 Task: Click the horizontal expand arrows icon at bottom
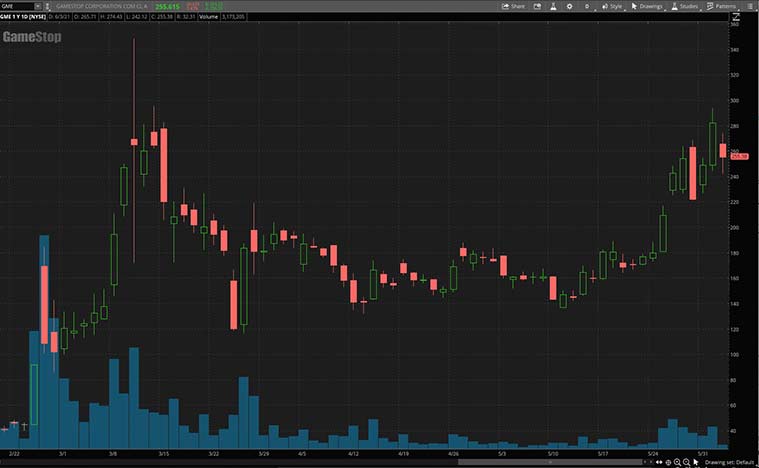tap(658, 462)
